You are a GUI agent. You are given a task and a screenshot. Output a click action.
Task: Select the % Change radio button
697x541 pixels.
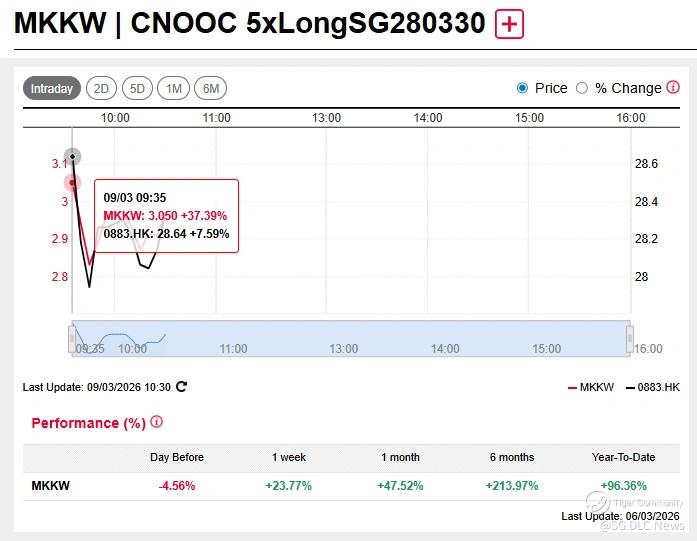582,88
